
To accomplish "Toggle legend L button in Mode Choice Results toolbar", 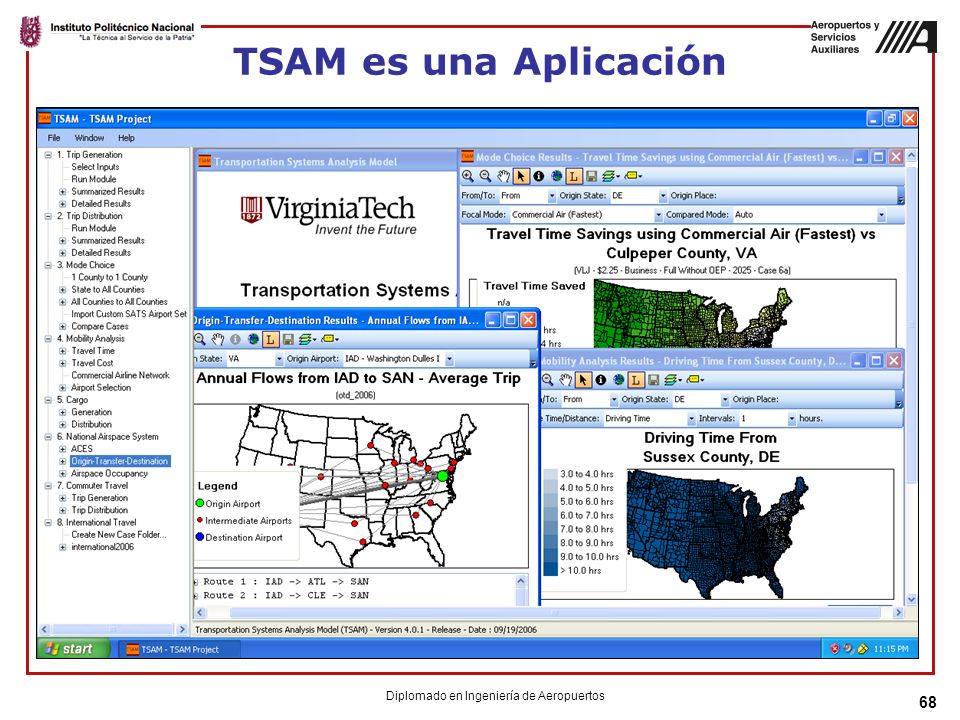I will (x=574, y=176).
